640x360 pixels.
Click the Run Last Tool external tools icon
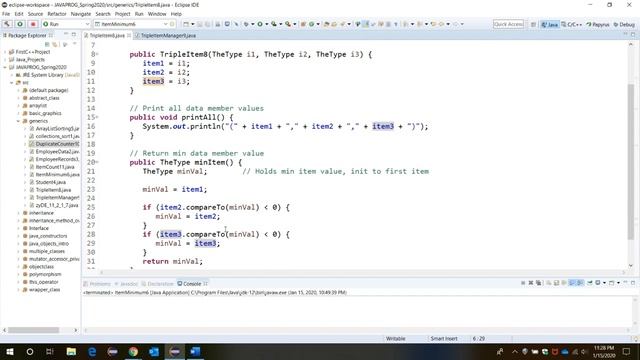(x=288, y=24)
